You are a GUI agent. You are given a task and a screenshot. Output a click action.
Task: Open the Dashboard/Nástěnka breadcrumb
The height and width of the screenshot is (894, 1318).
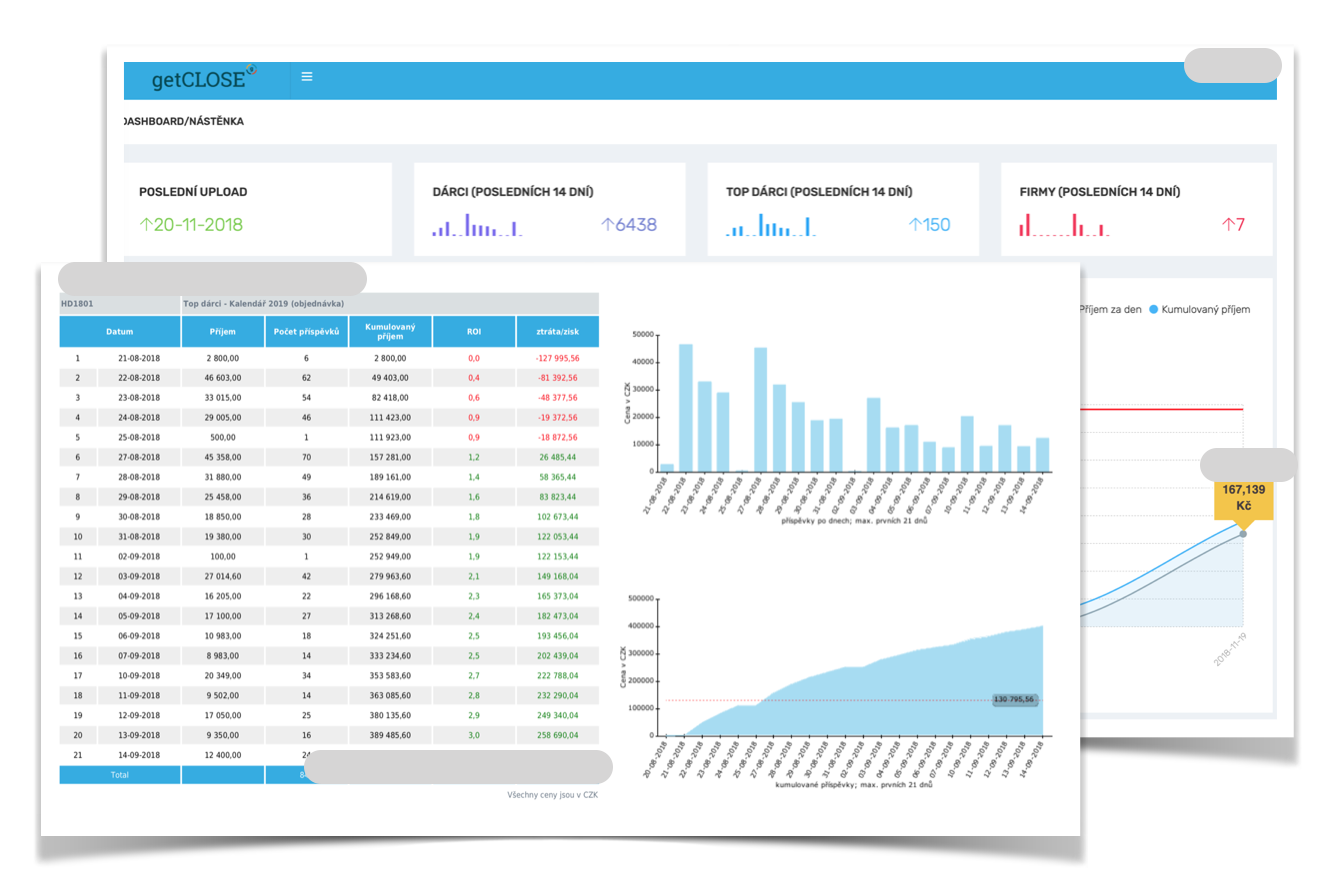click(x=182, y=121)
